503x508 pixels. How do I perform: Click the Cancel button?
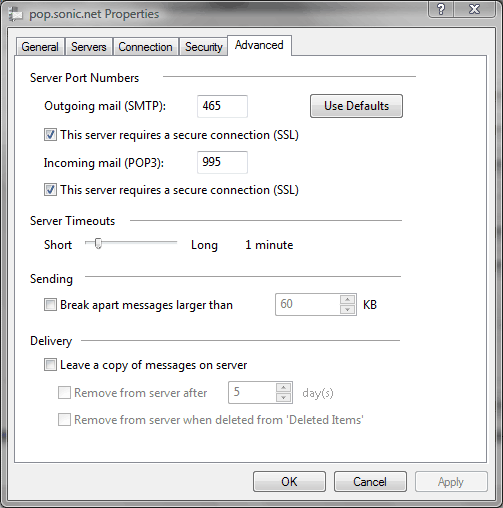(370, 482)
